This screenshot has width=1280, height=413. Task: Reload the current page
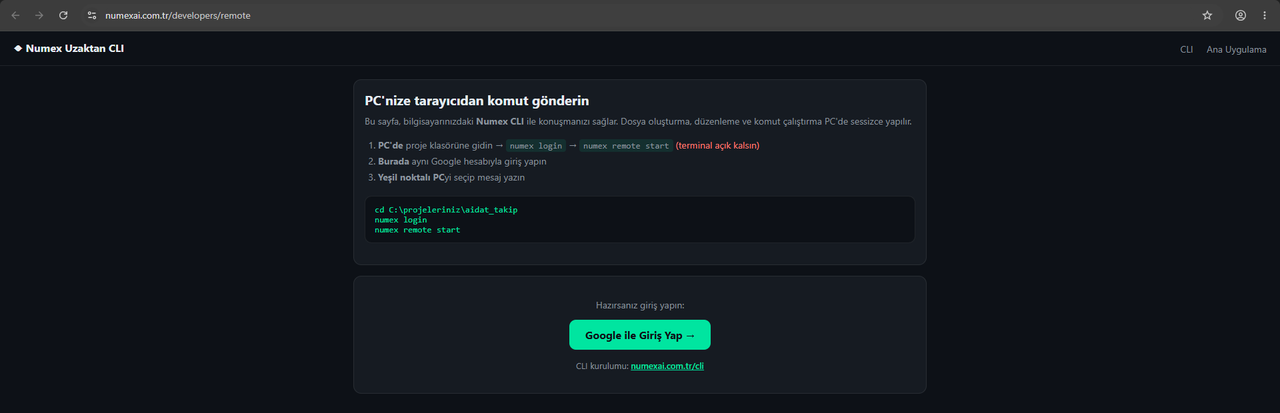point(64,15)
